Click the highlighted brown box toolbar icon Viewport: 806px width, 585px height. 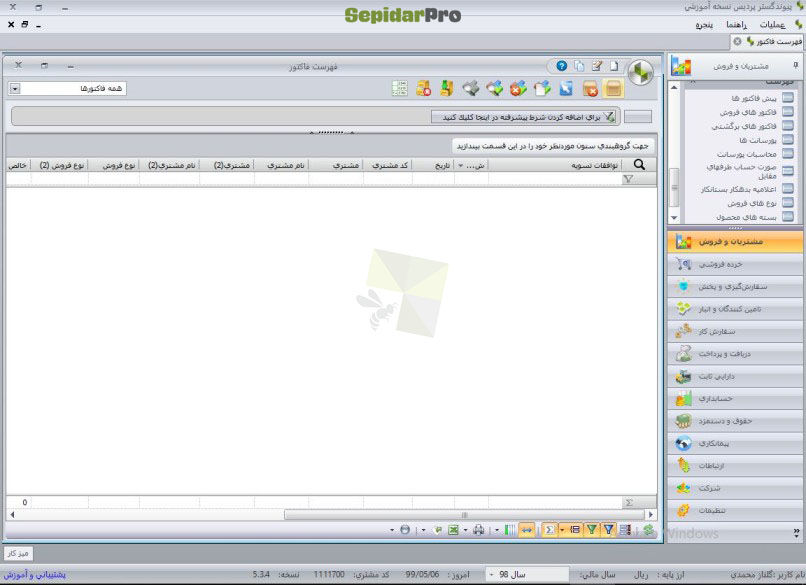(x=613, y=88)
